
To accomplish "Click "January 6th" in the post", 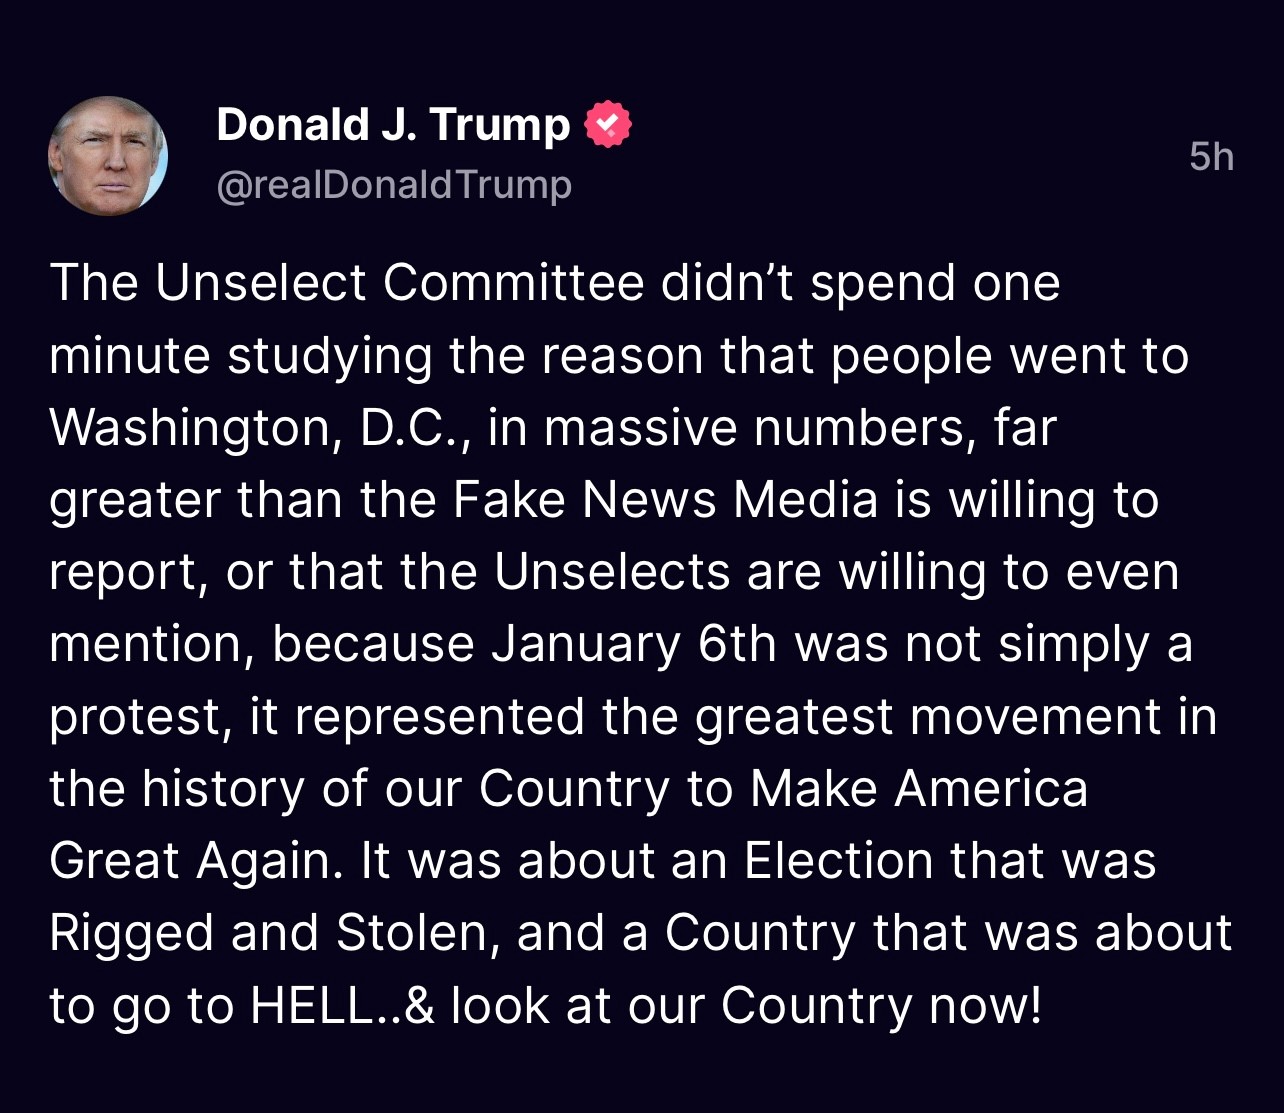I will 633,645.
